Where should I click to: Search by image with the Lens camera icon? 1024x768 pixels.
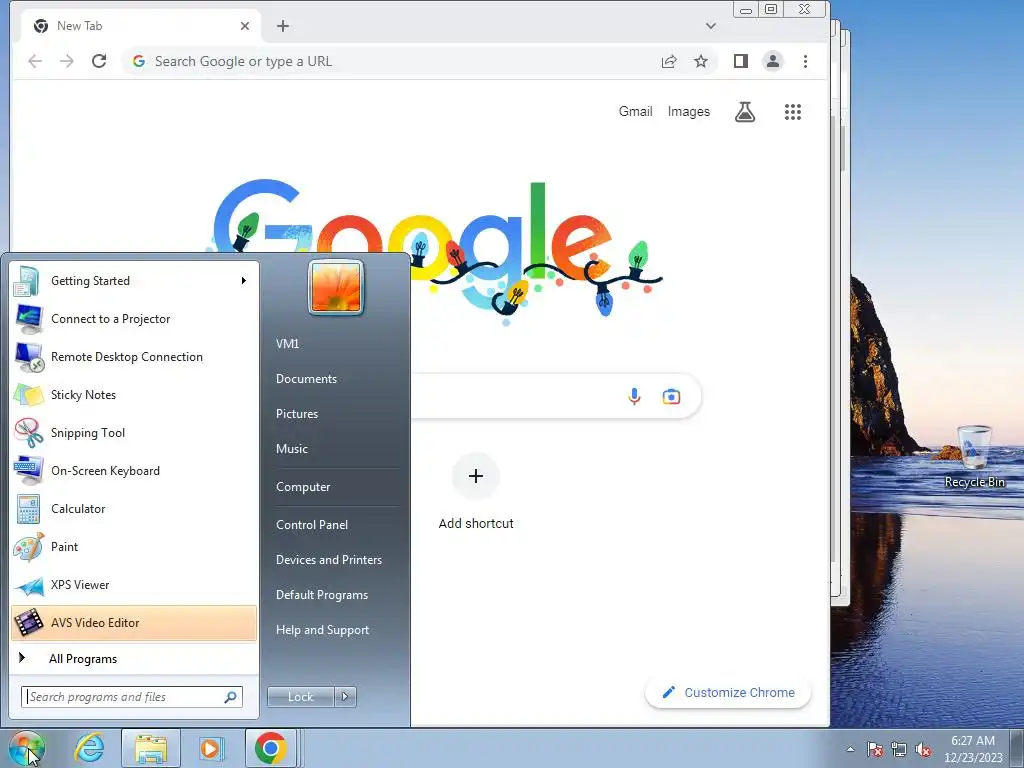[x=671, y=396]
